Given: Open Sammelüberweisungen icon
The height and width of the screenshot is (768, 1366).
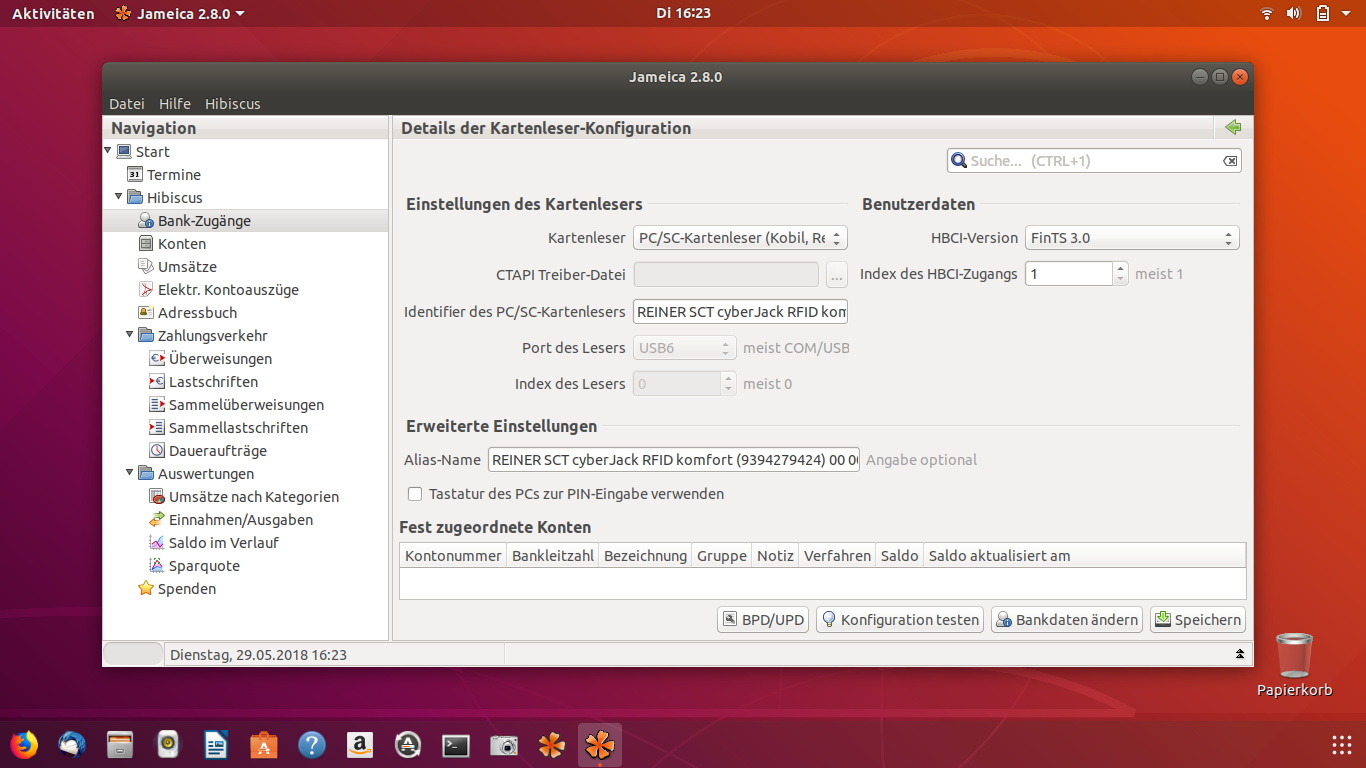Looking at the screenshot, I should (157, 405).
